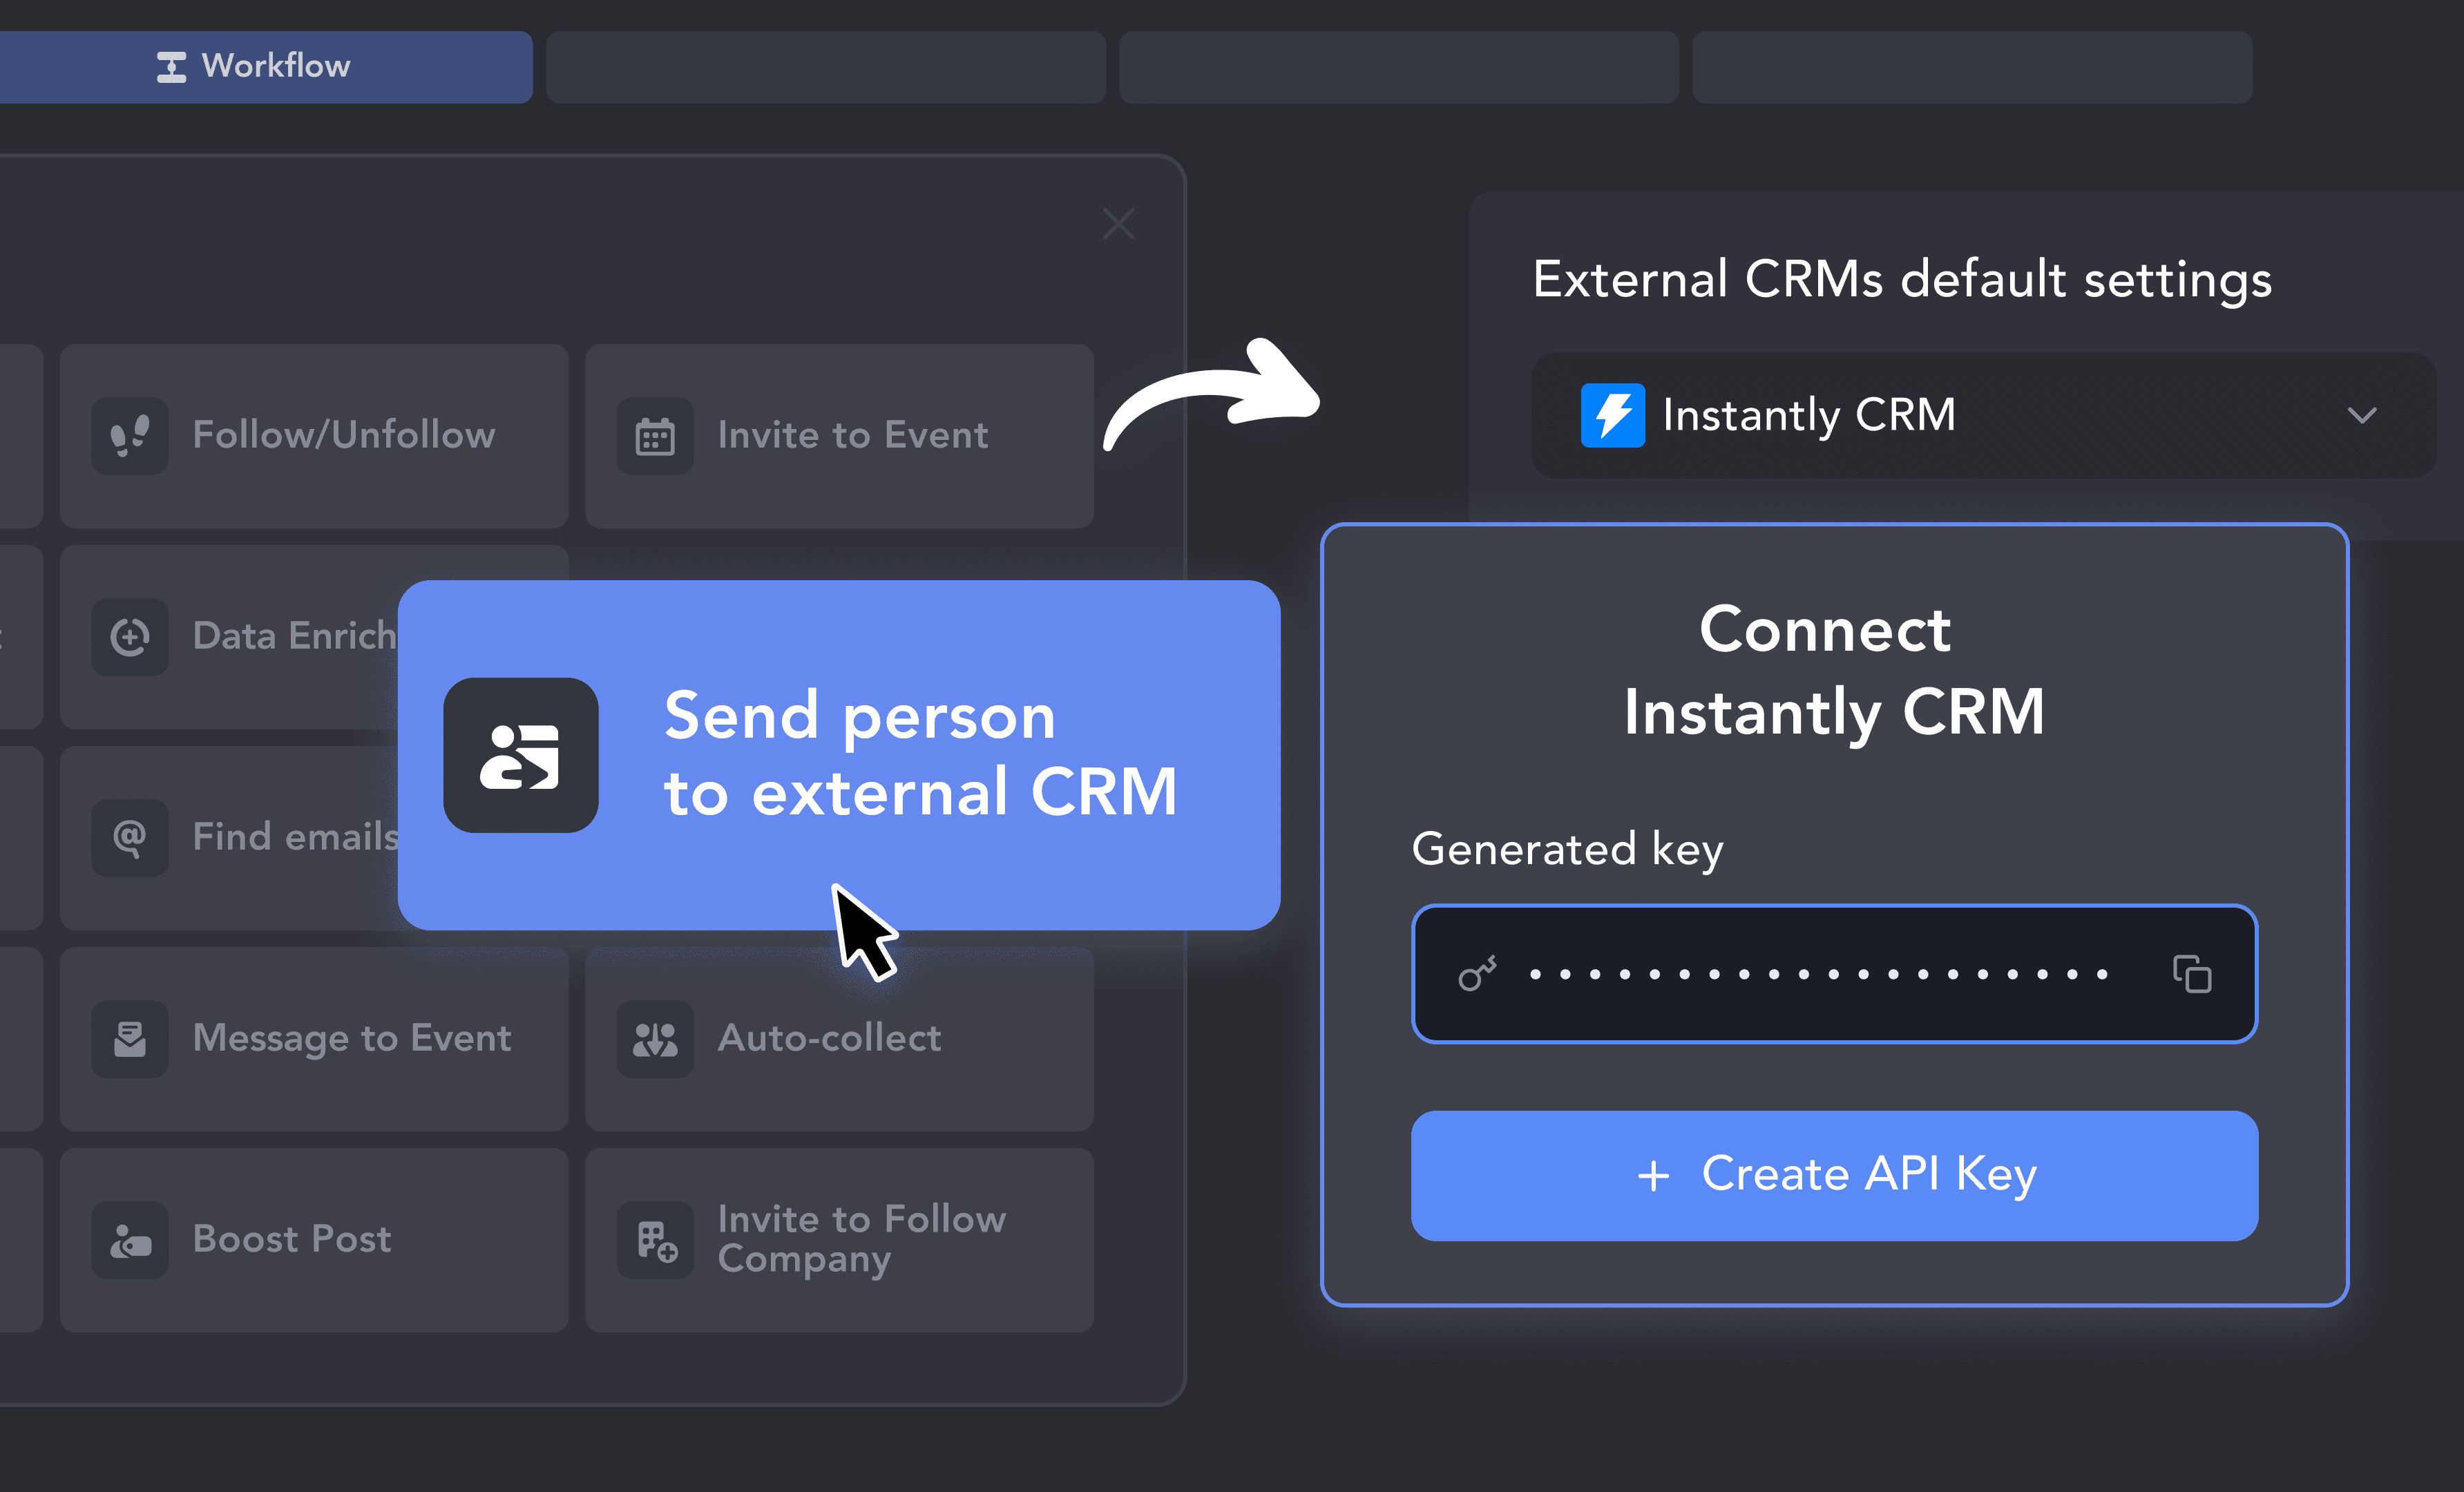Choose the Invite to Event action

[x=839, y=436]
